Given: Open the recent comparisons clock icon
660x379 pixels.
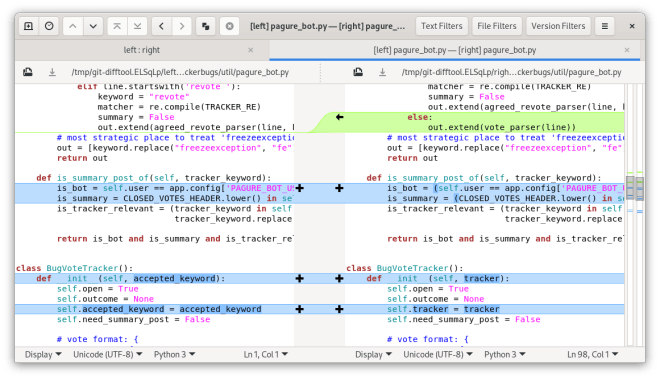Looking at the screenshot, I should pos(49,26).
